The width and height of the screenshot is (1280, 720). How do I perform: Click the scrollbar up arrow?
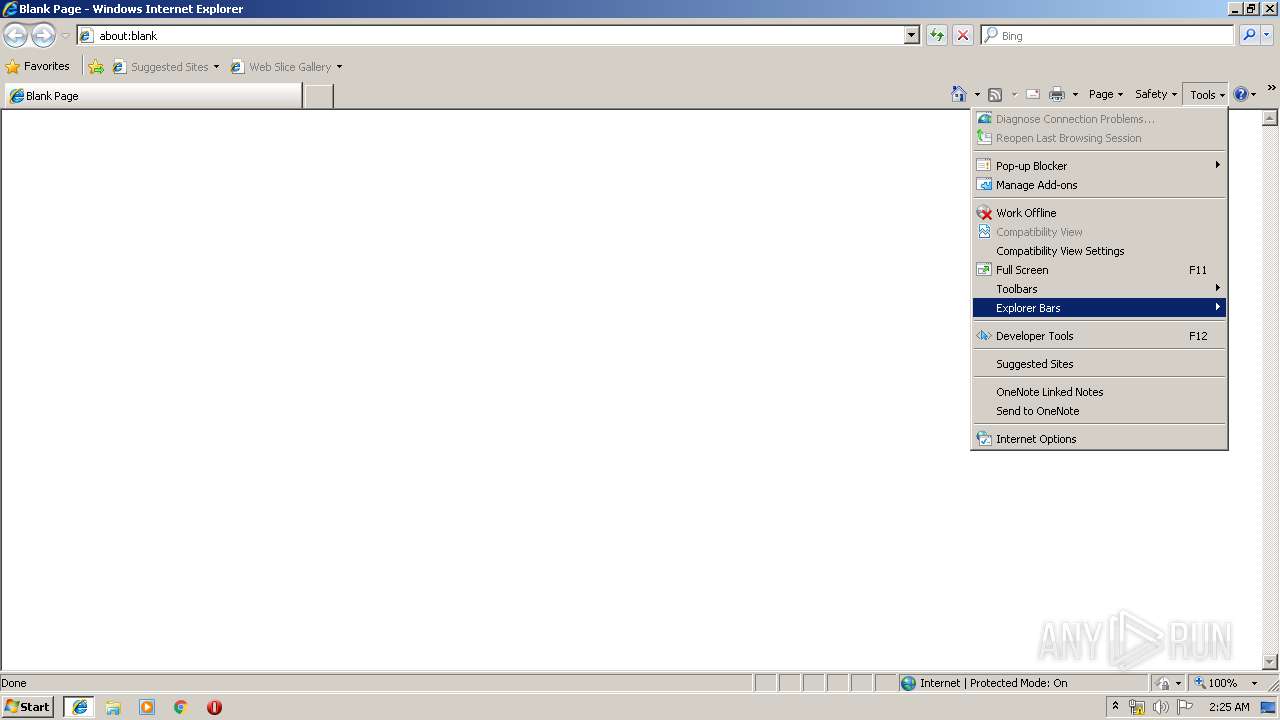click(1270, 118)
